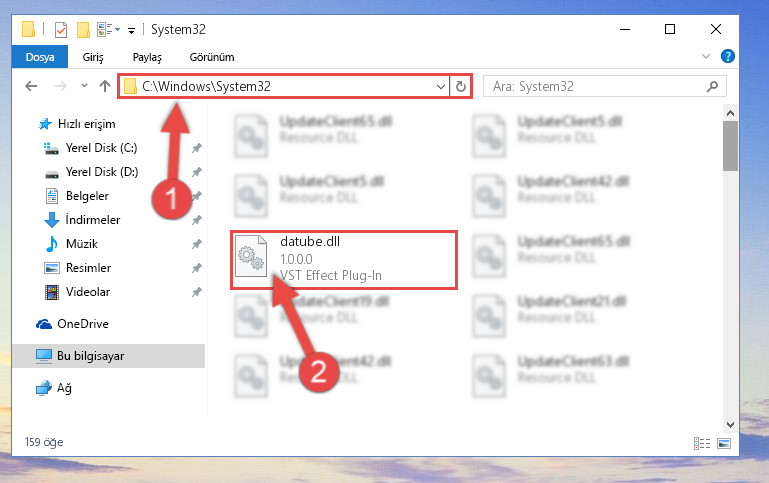Open the Görünüm ribbon tab

point(212,57)
